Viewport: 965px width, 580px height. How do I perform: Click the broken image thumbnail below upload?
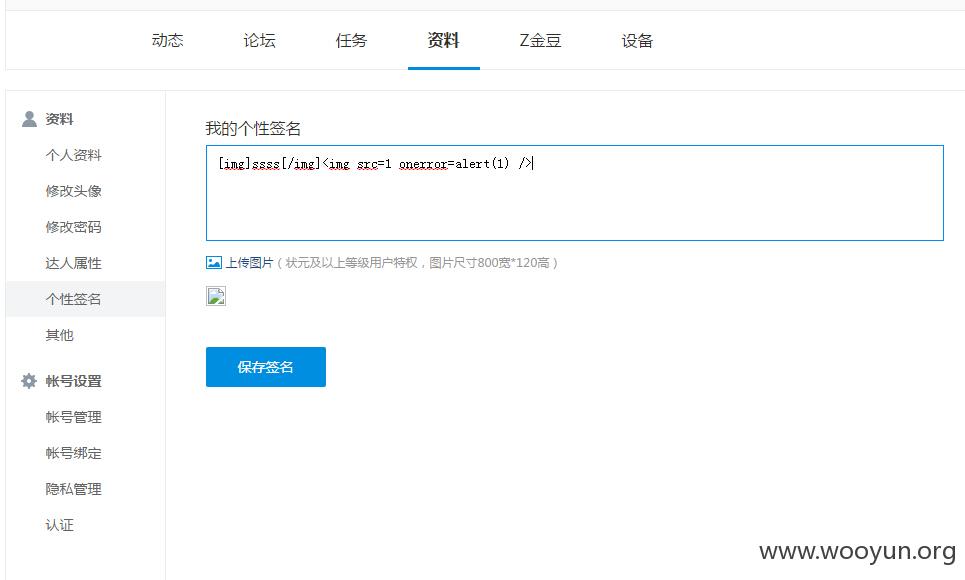(x=216, y=296)
